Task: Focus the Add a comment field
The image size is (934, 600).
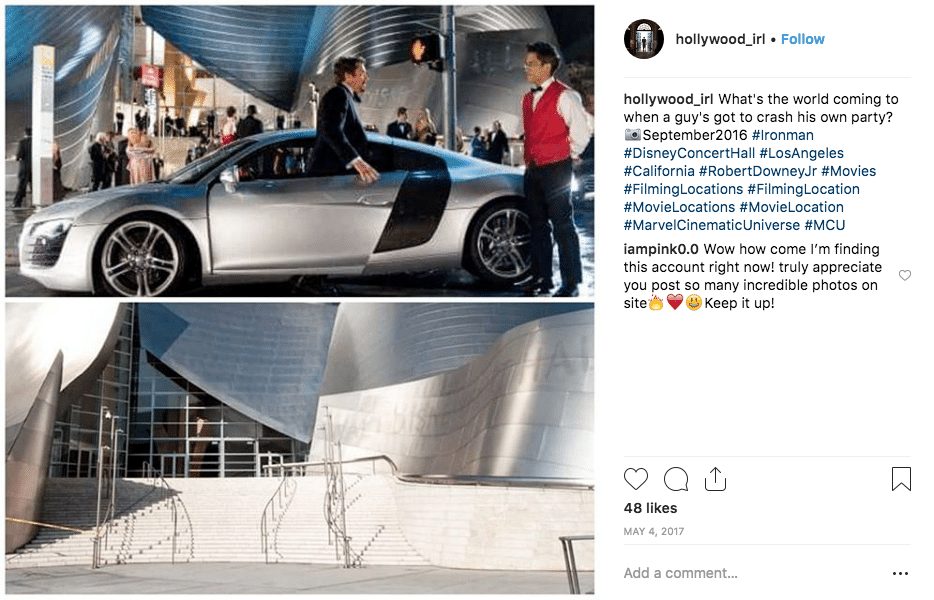Action: 754,573
